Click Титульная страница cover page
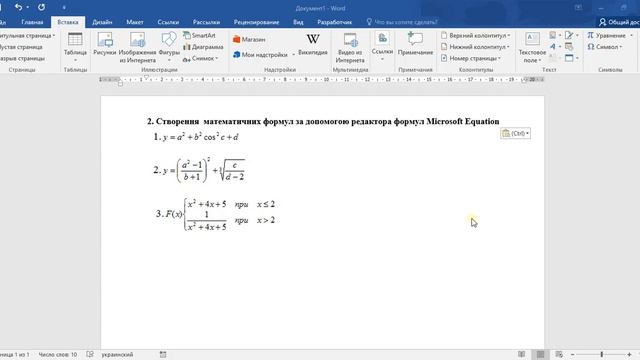 (27, 36)
